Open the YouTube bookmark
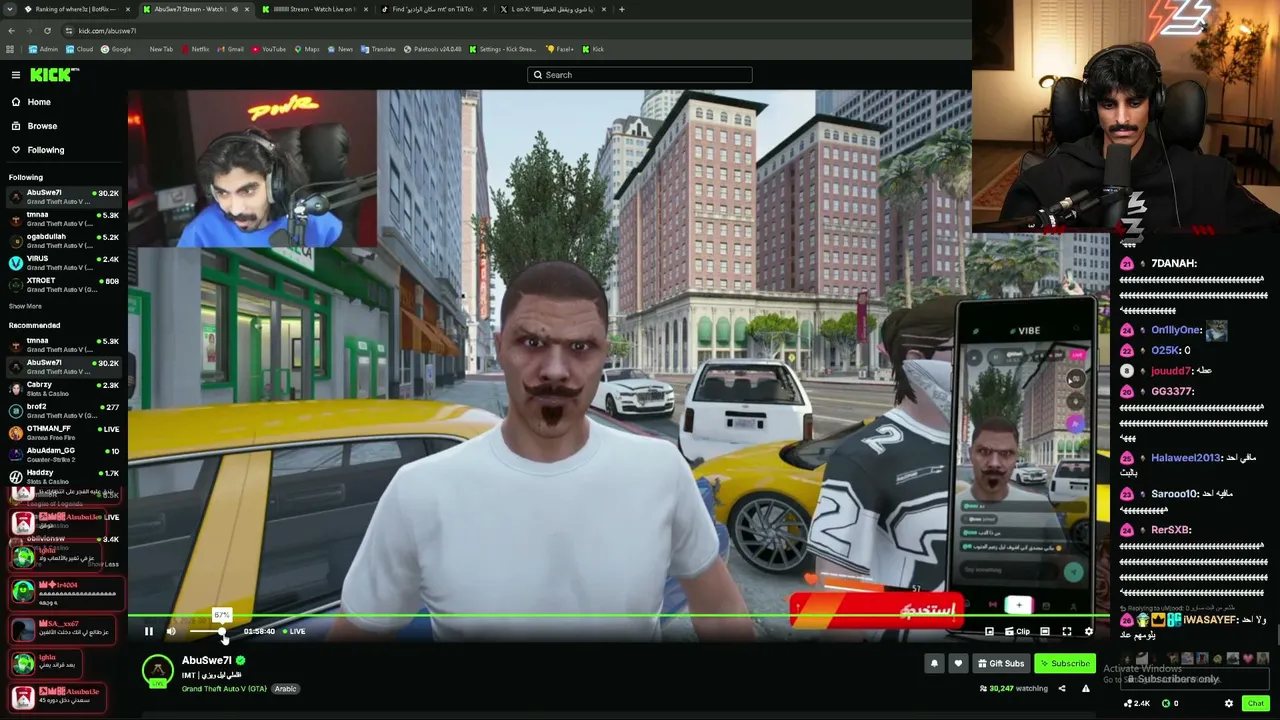This screenshot has height=720, width=1280. tap(269, 49)
